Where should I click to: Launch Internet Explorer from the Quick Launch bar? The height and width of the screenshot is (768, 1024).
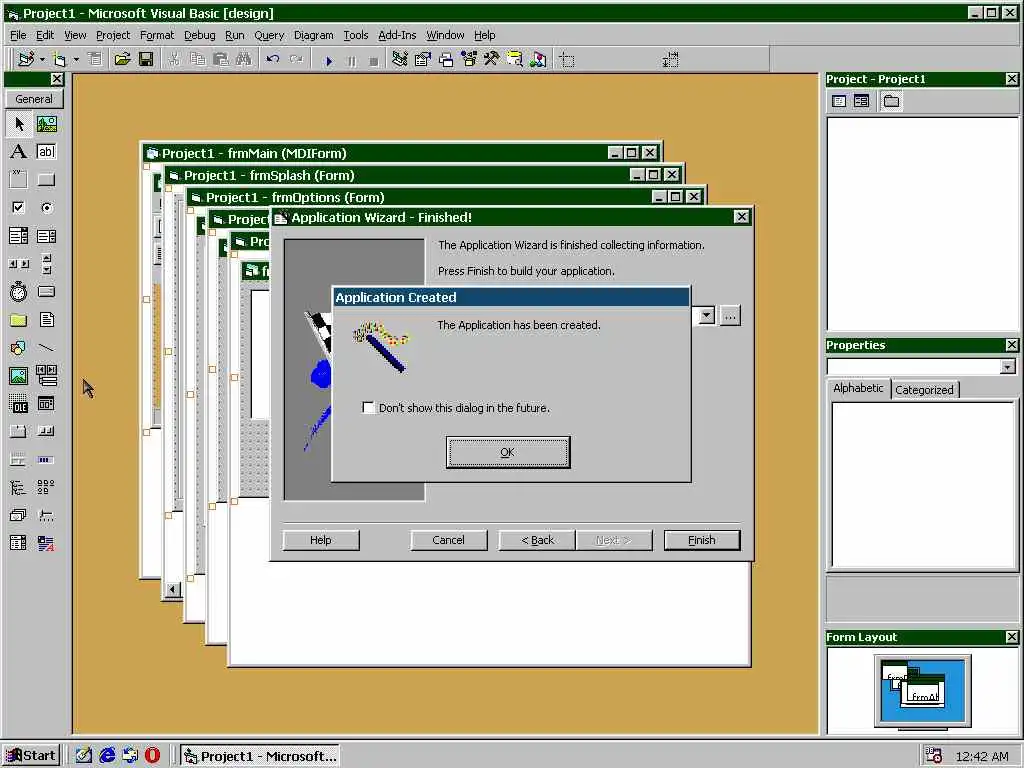tap(107, 756)
